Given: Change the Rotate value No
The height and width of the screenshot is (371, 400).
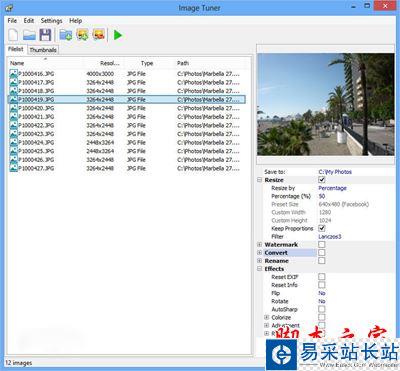Looking at the screenshot, I should [x=322, y=301].
